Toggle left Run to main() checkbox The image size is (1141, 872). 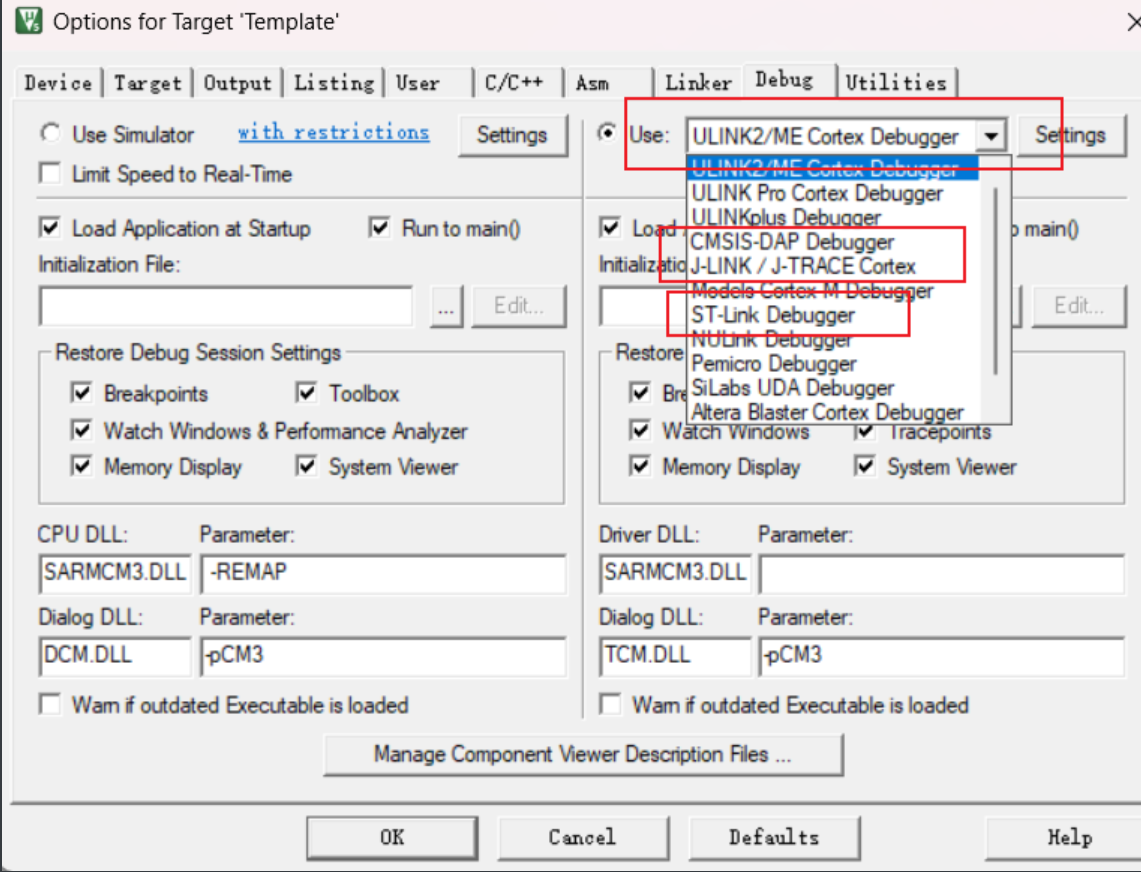(x=380, y=228)
